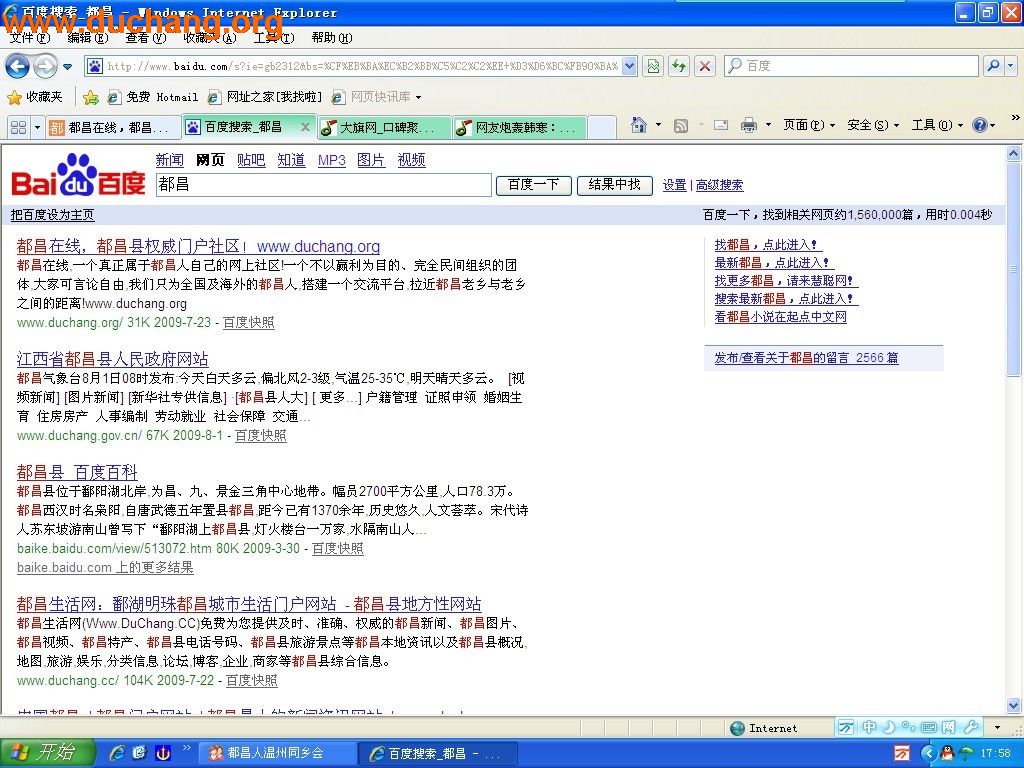The height and width of the screenshot is (768, 1024).
Task: Switch to the 大旗网_口碑聚 tab
Action: 385,127
